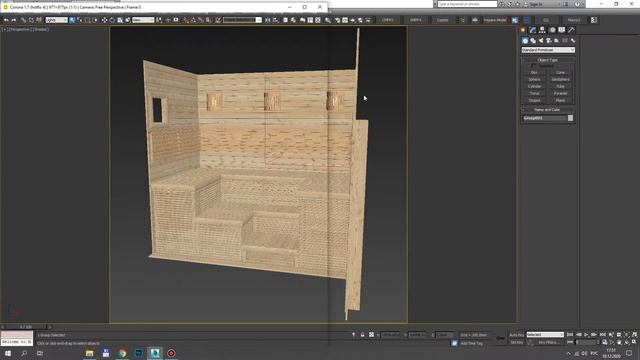Click the Redo arrow in main toolbar
Screen dimensions: 640x360
13,20
